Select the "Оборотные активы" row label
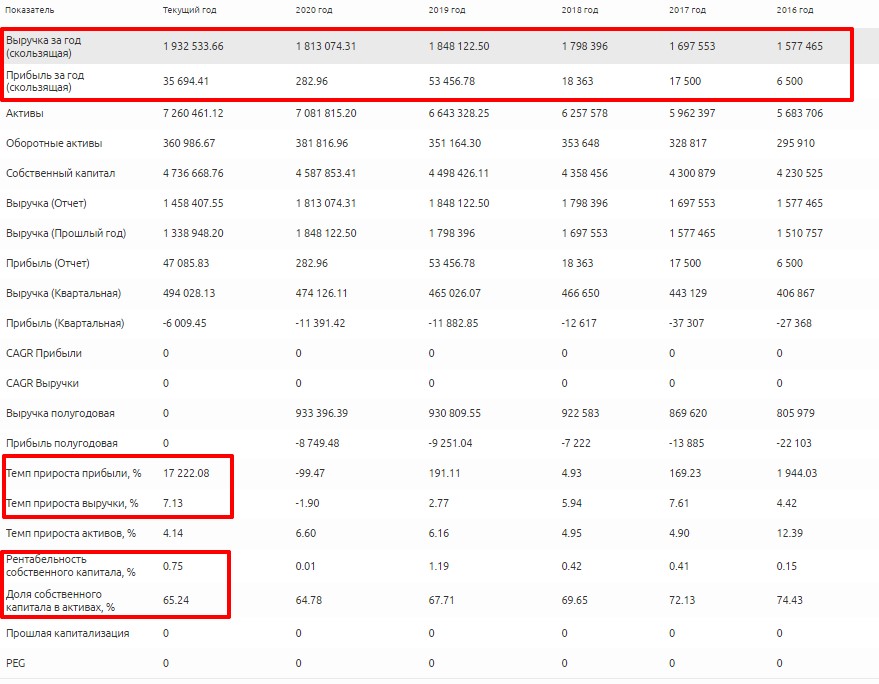879x684 pixels. coord(54,143)
